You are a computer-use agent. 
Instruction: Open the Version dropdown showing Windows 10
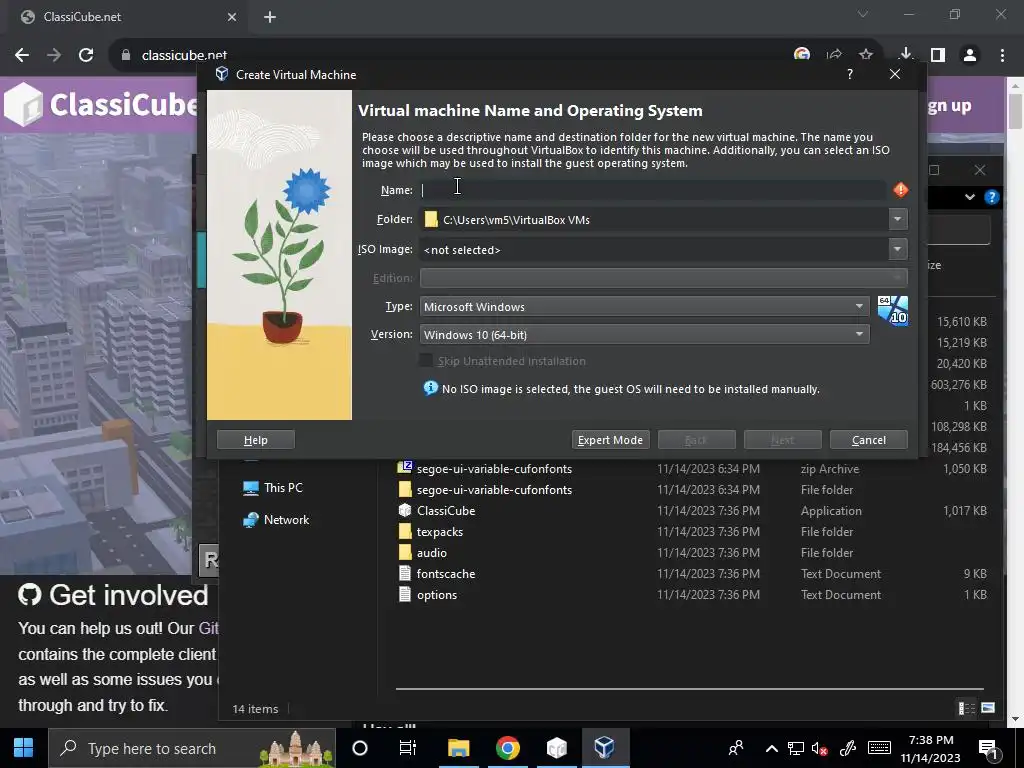[x=644, y=334]
